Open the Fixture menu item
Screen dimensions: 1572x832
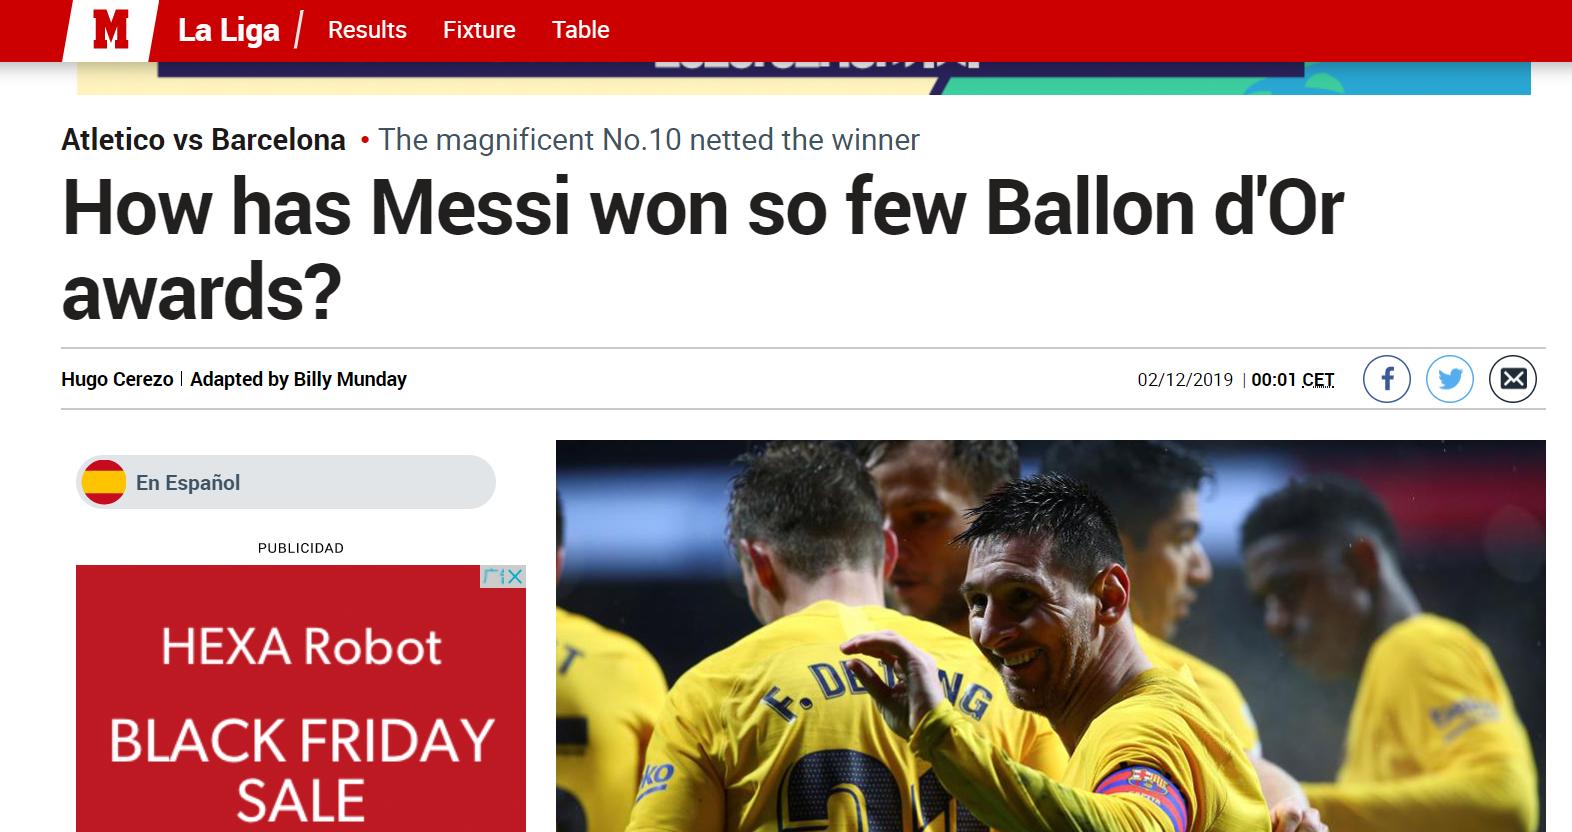tap(479, 30)
